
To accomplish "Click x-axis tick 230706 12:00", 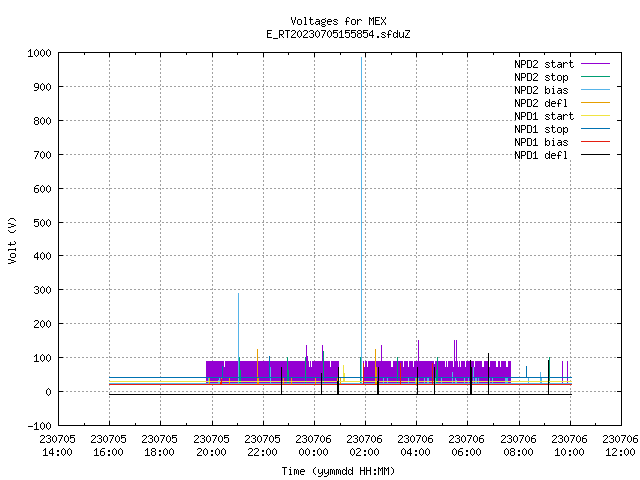I will (620, 446).
